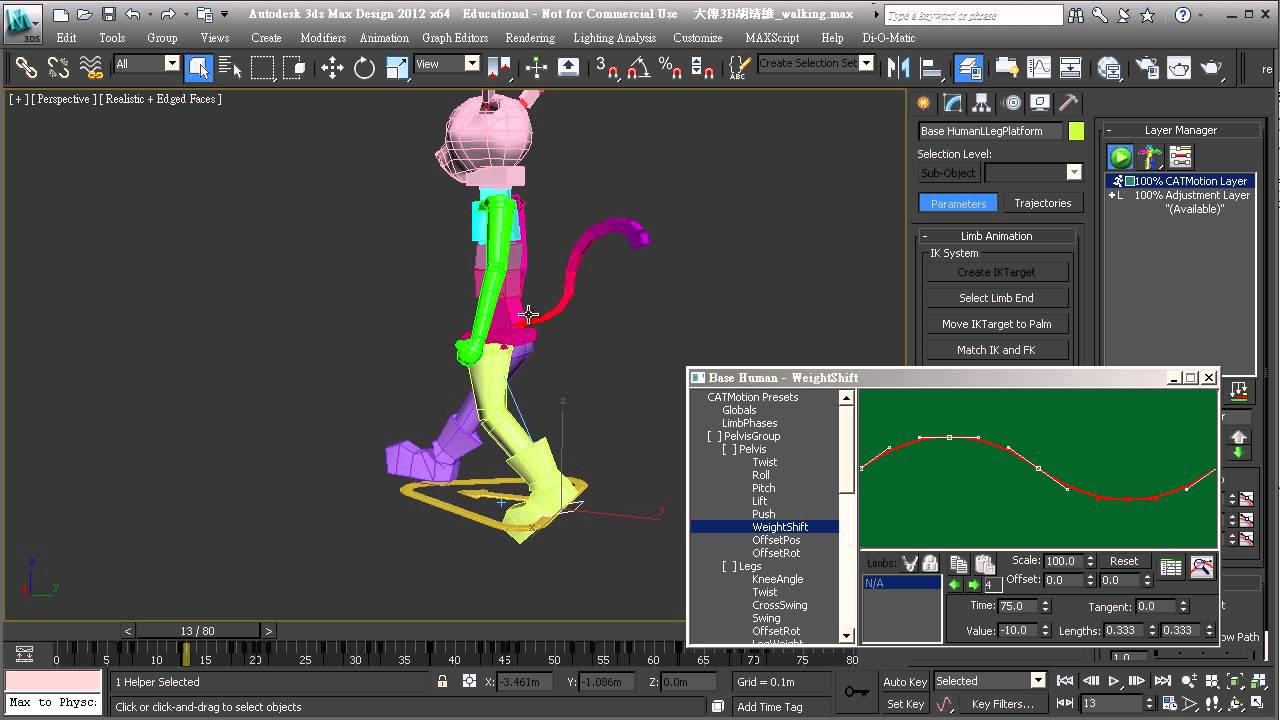This screenshot has width=1280, height=720.
Task: Click Reset in WeightShift window
Action: pos(1124,561)
